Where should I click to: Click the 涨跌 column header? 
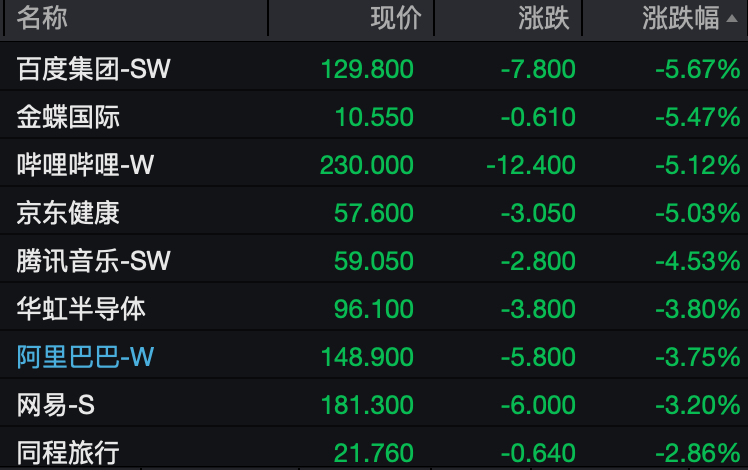[x=543, y=17]
